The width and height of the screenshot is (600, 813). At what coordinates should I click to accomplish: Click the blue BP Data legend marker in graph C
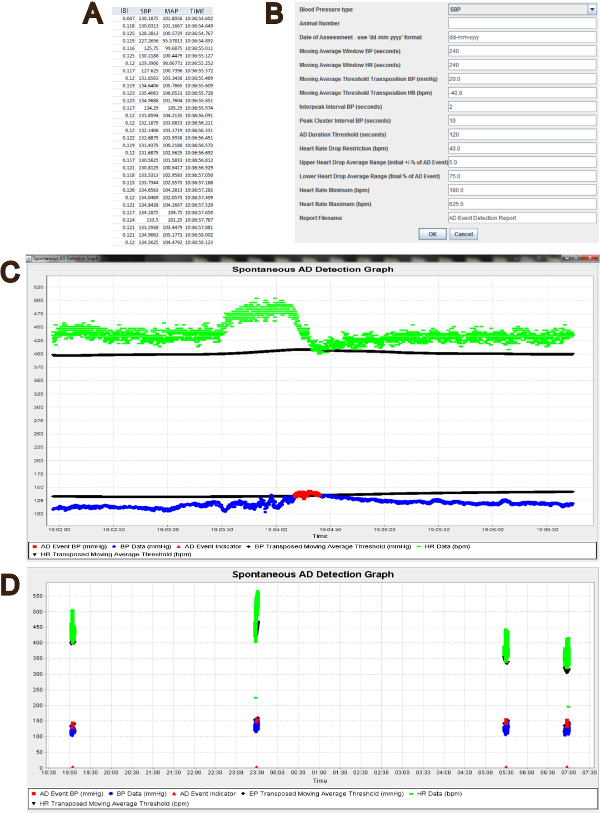coord(114,546)
